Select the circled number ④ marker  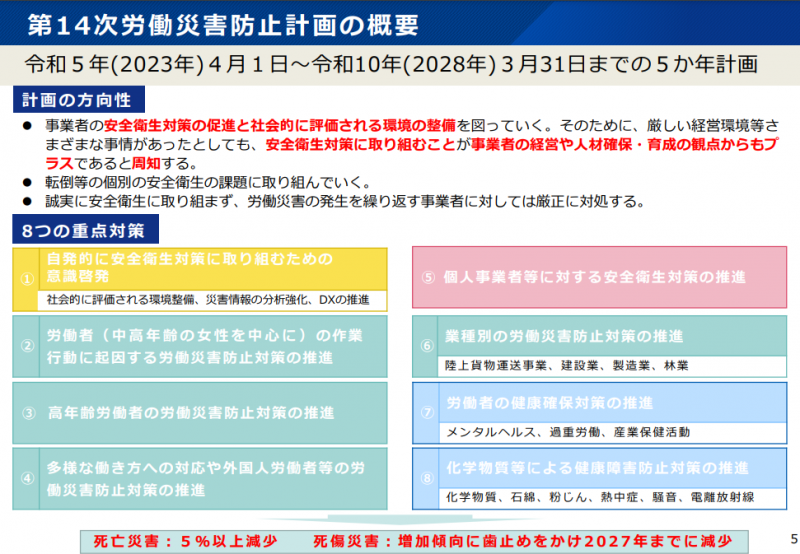click(x=29, y=478)
